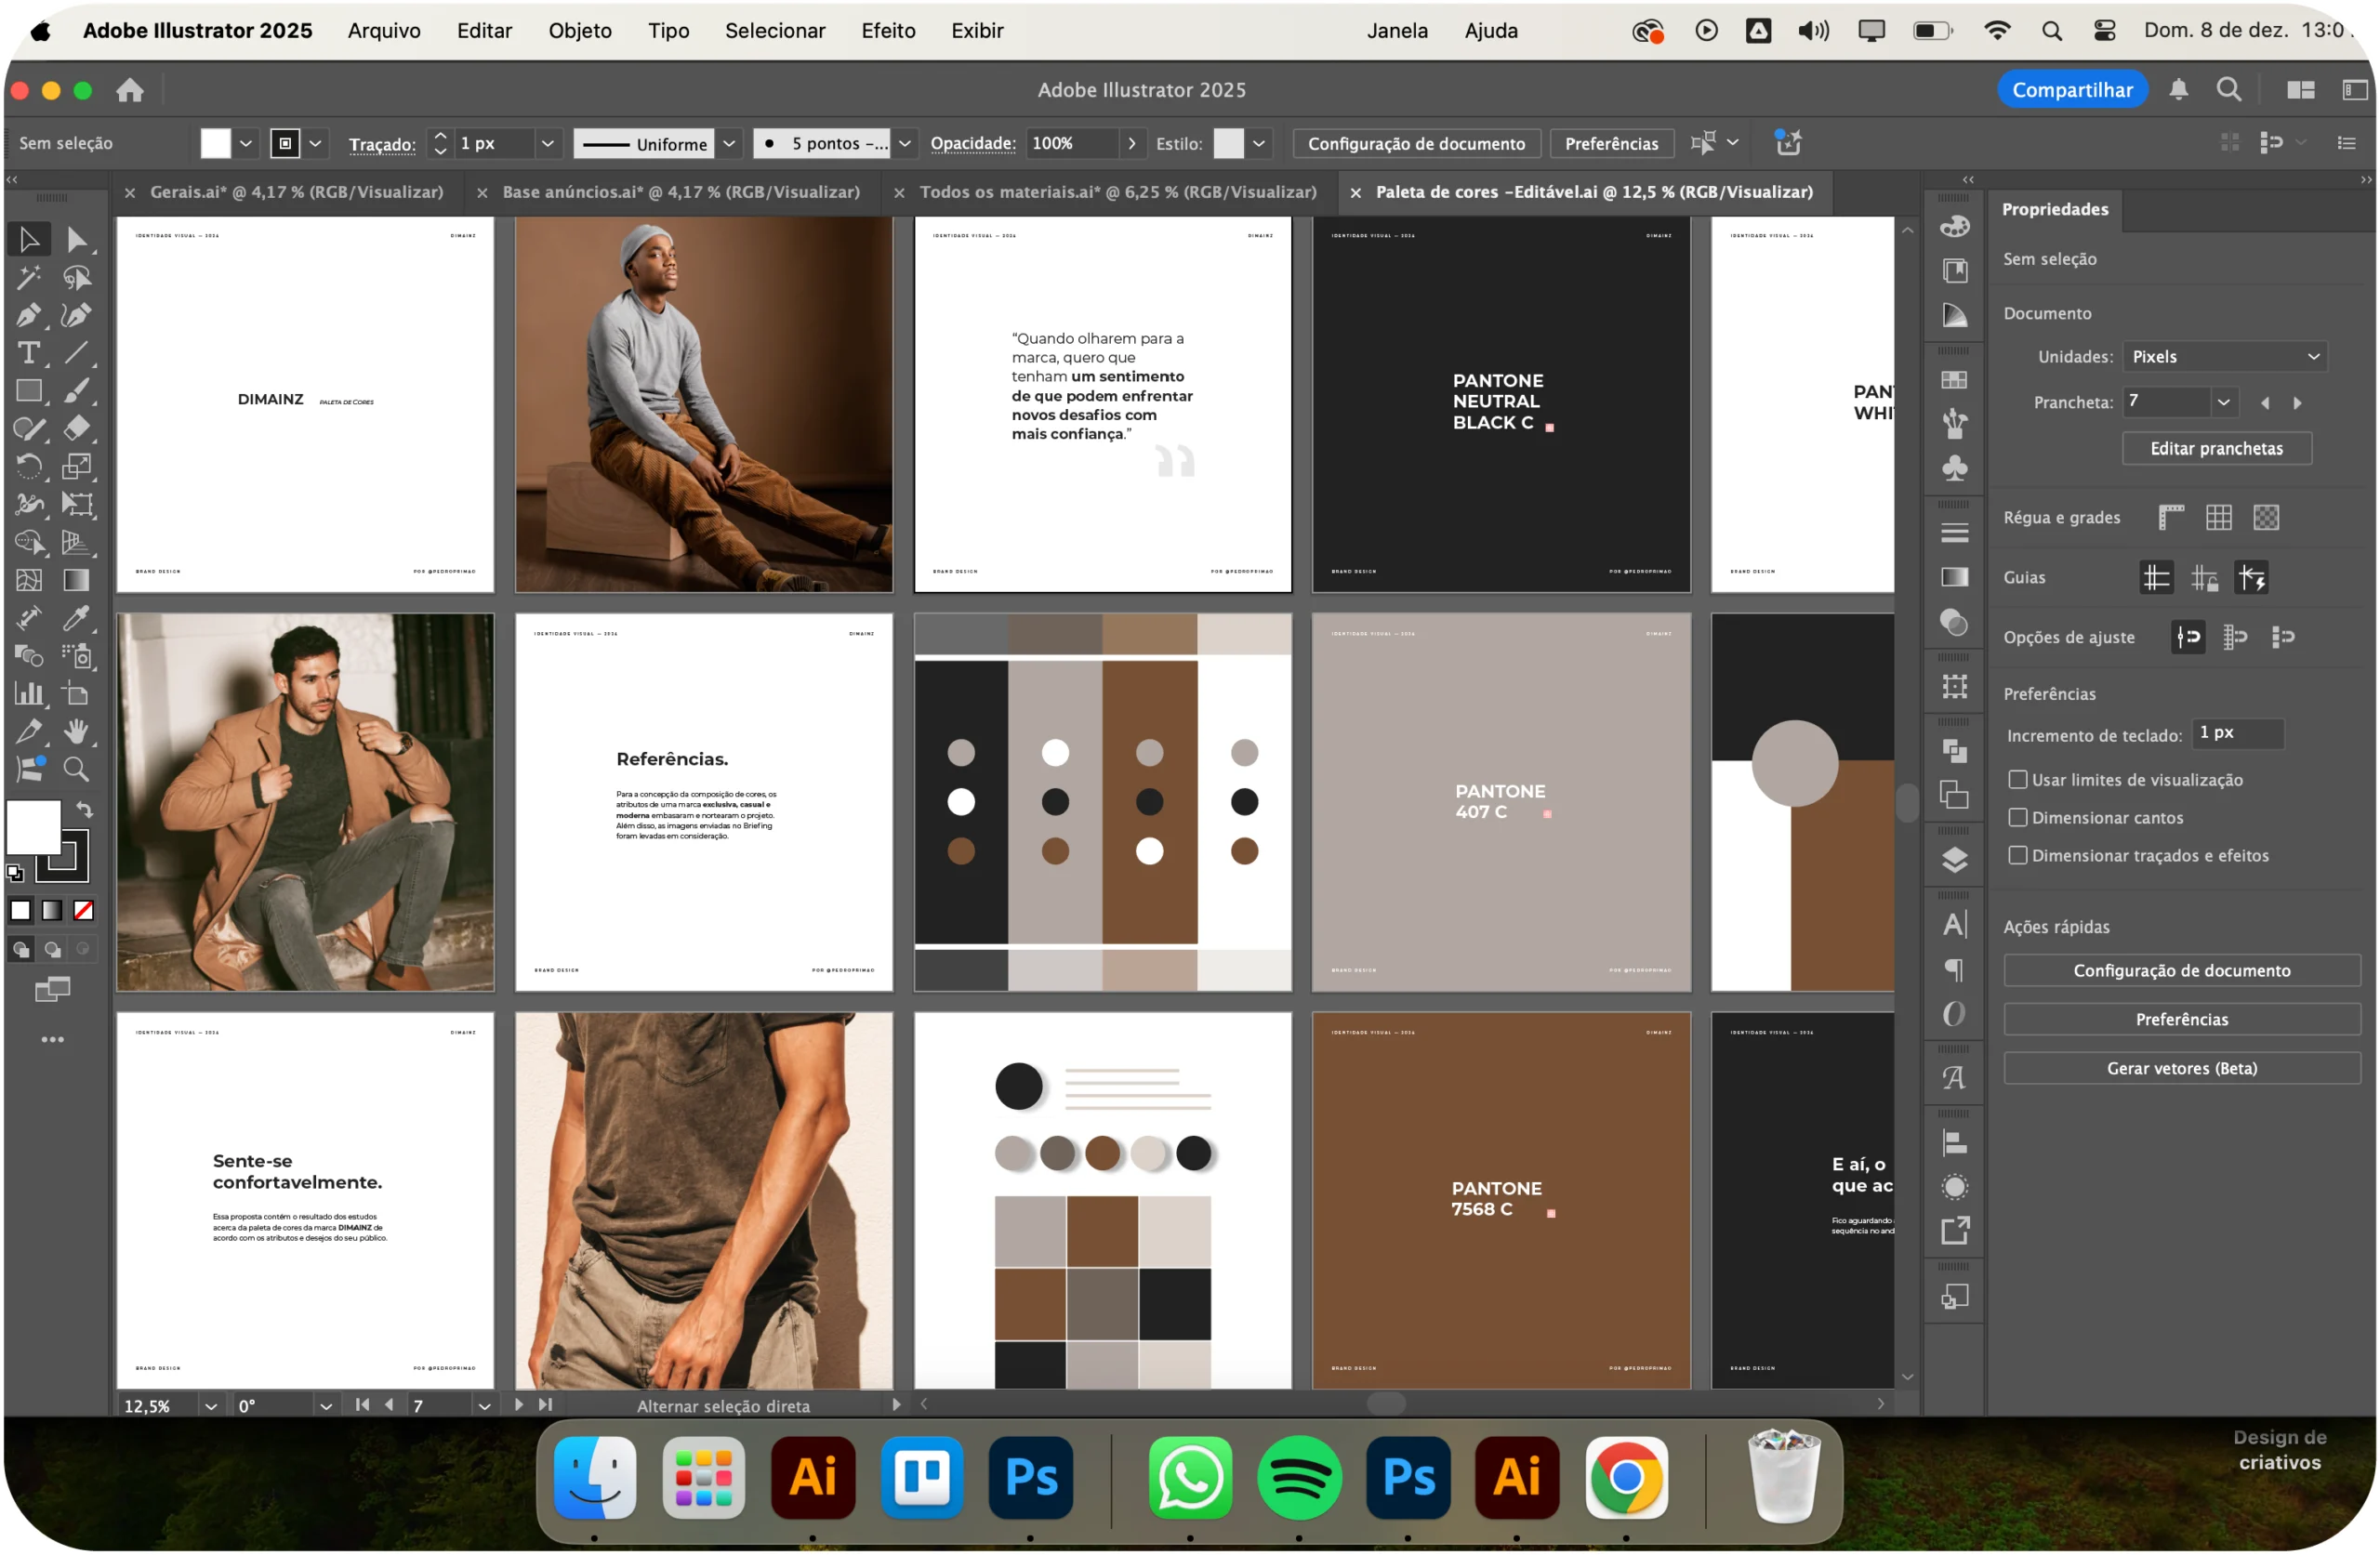
Task: Select the Direct Selection tool
Action: [x=77, y=239]
